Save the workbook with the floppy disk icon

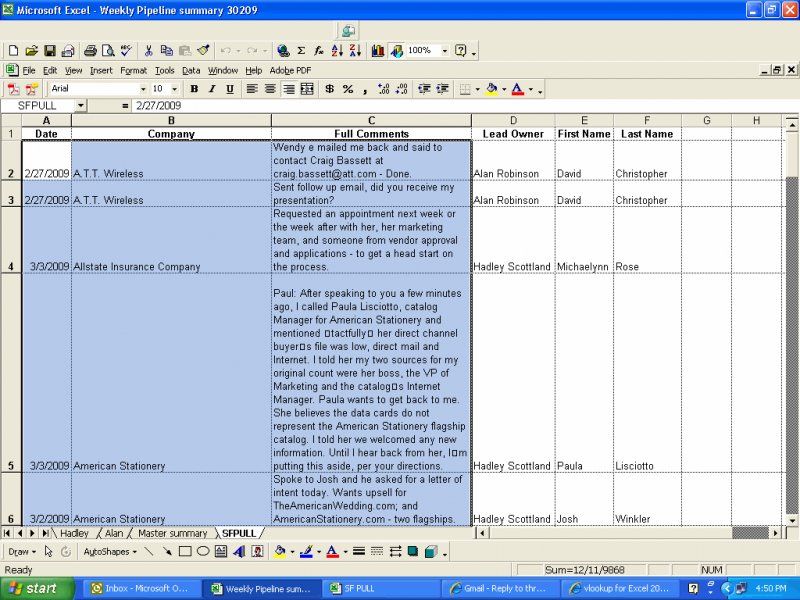(49, 51)
